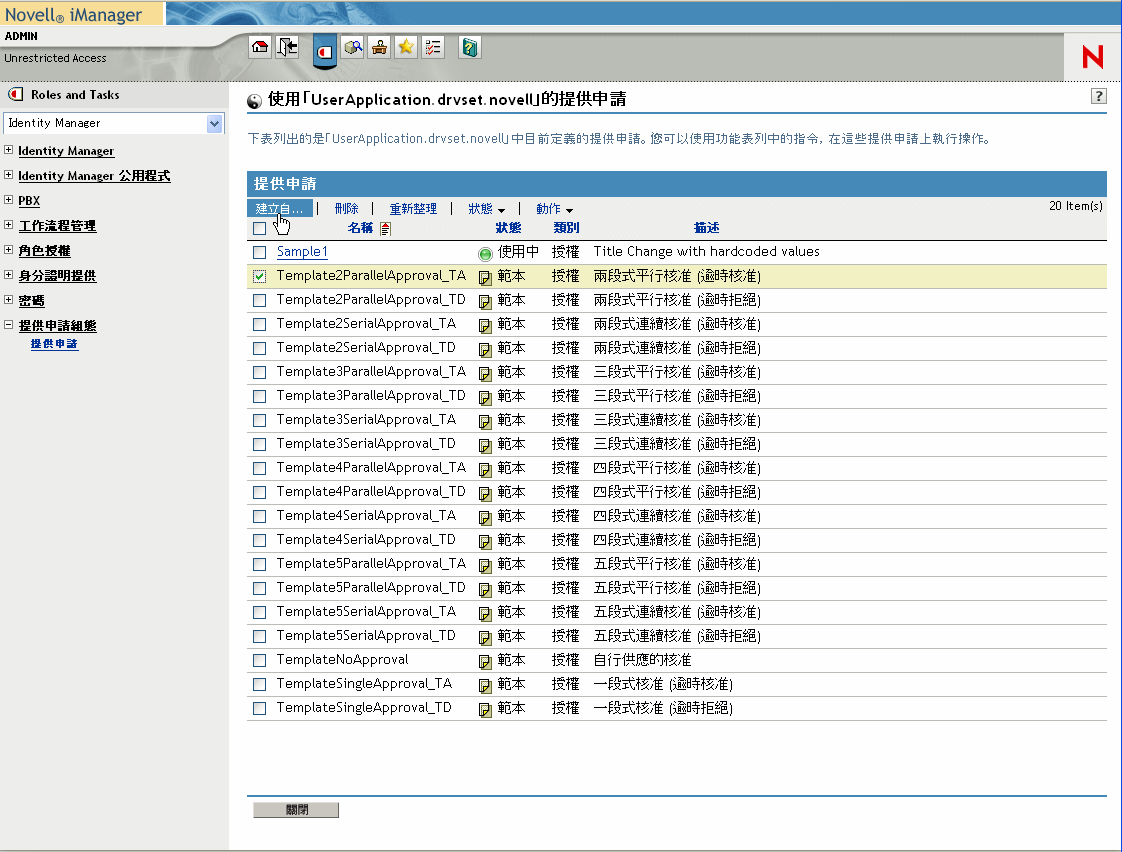This screenshot has height=852, width=1122.
Task: Expand the 工作流程管理 tree node
Action: pos(9,226)
